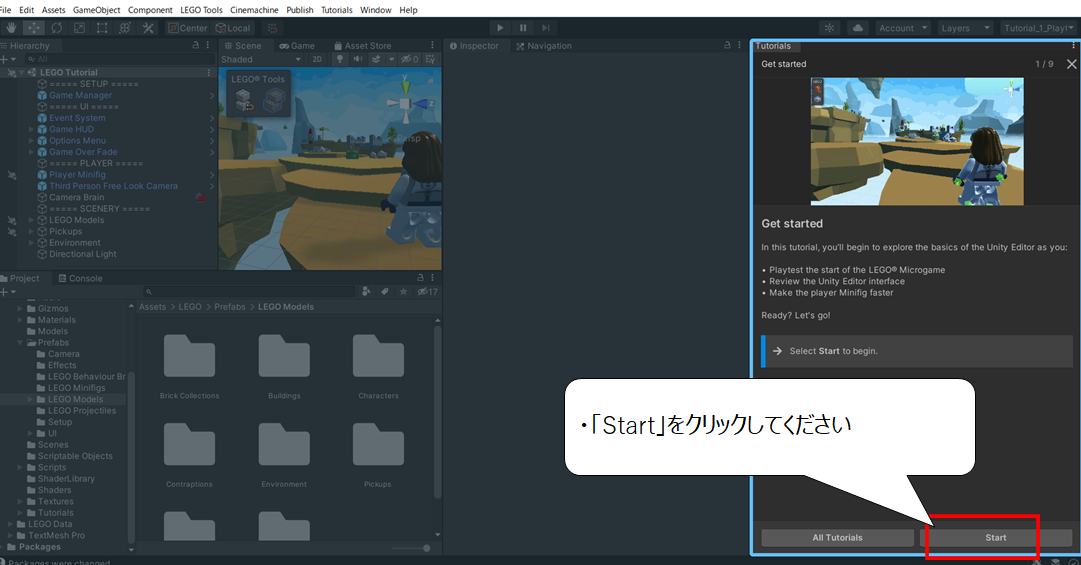Viewport: 1081px width, 565px height.
Task: Toggle scene audio speaker icon
Action: click(358, 59)
